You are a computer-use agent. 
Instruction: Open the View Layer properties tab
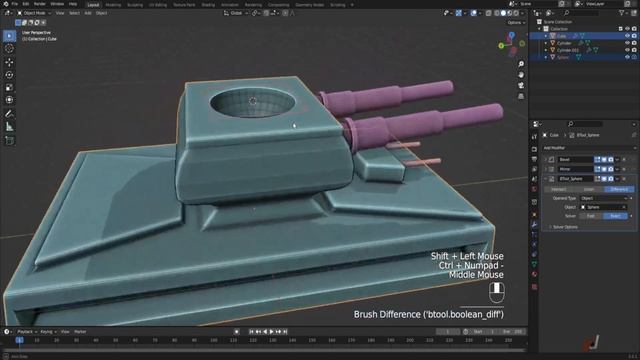(534, 169)
